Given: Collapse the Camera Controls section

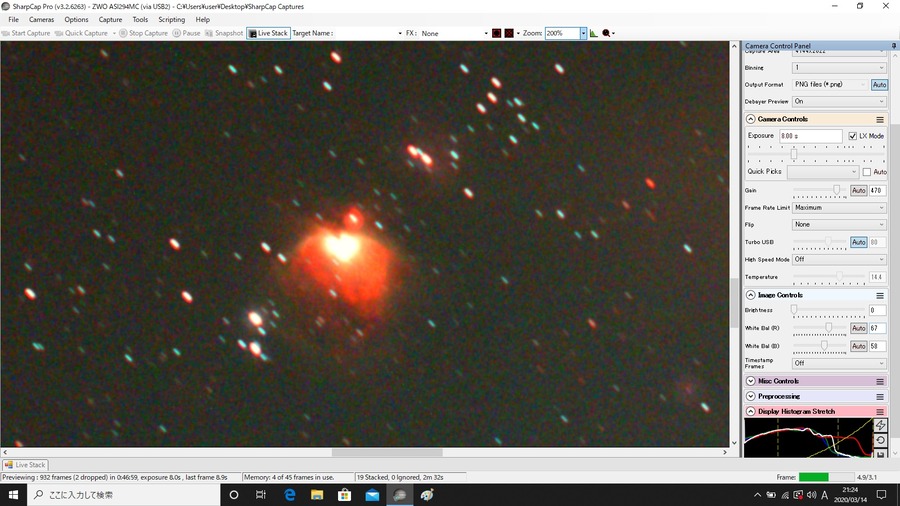Looking at the screenshot, I should (x=750, y=119).
